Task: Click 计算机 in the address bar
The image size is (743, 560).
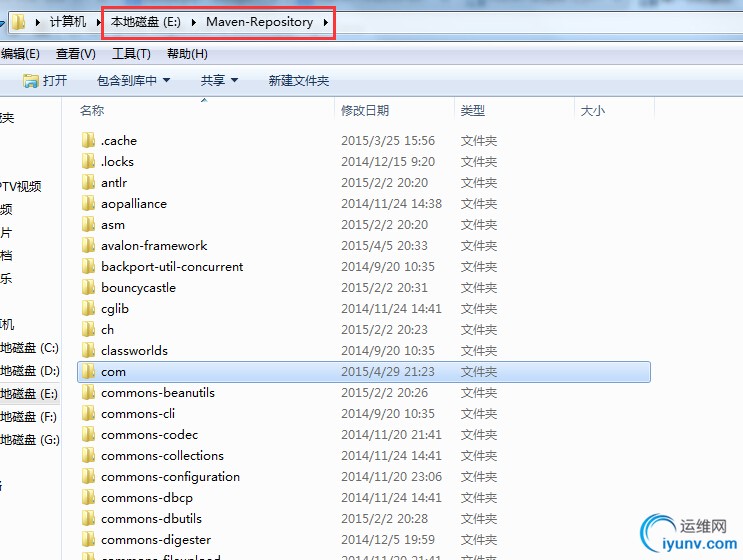Action: (x=68, y=22)
